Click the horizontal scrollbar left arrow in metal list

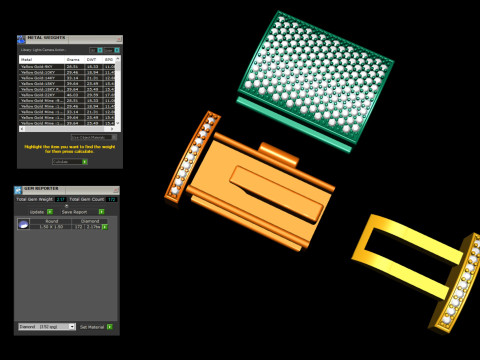coord(22,128)
